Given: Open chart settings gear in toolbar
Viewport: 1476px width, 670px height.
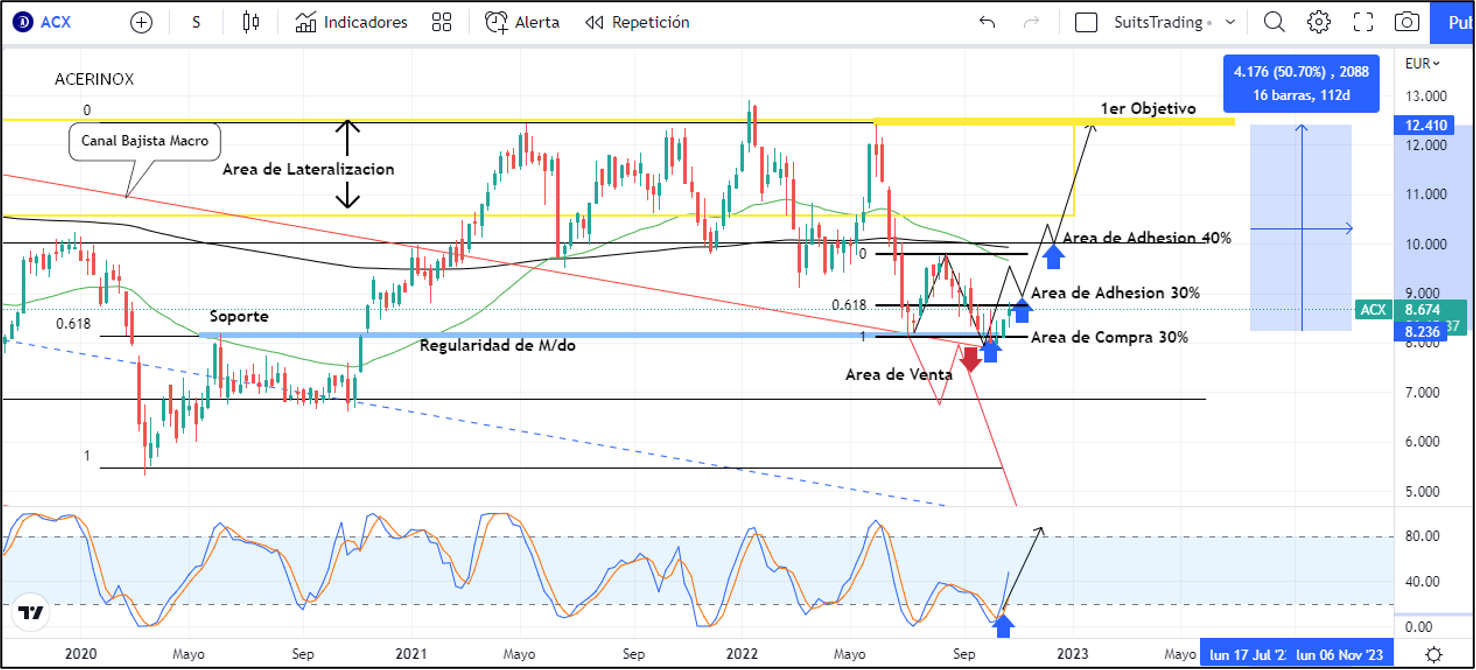Looking at the screenshot, I should pyautogui.click(x=1319, y=22).
